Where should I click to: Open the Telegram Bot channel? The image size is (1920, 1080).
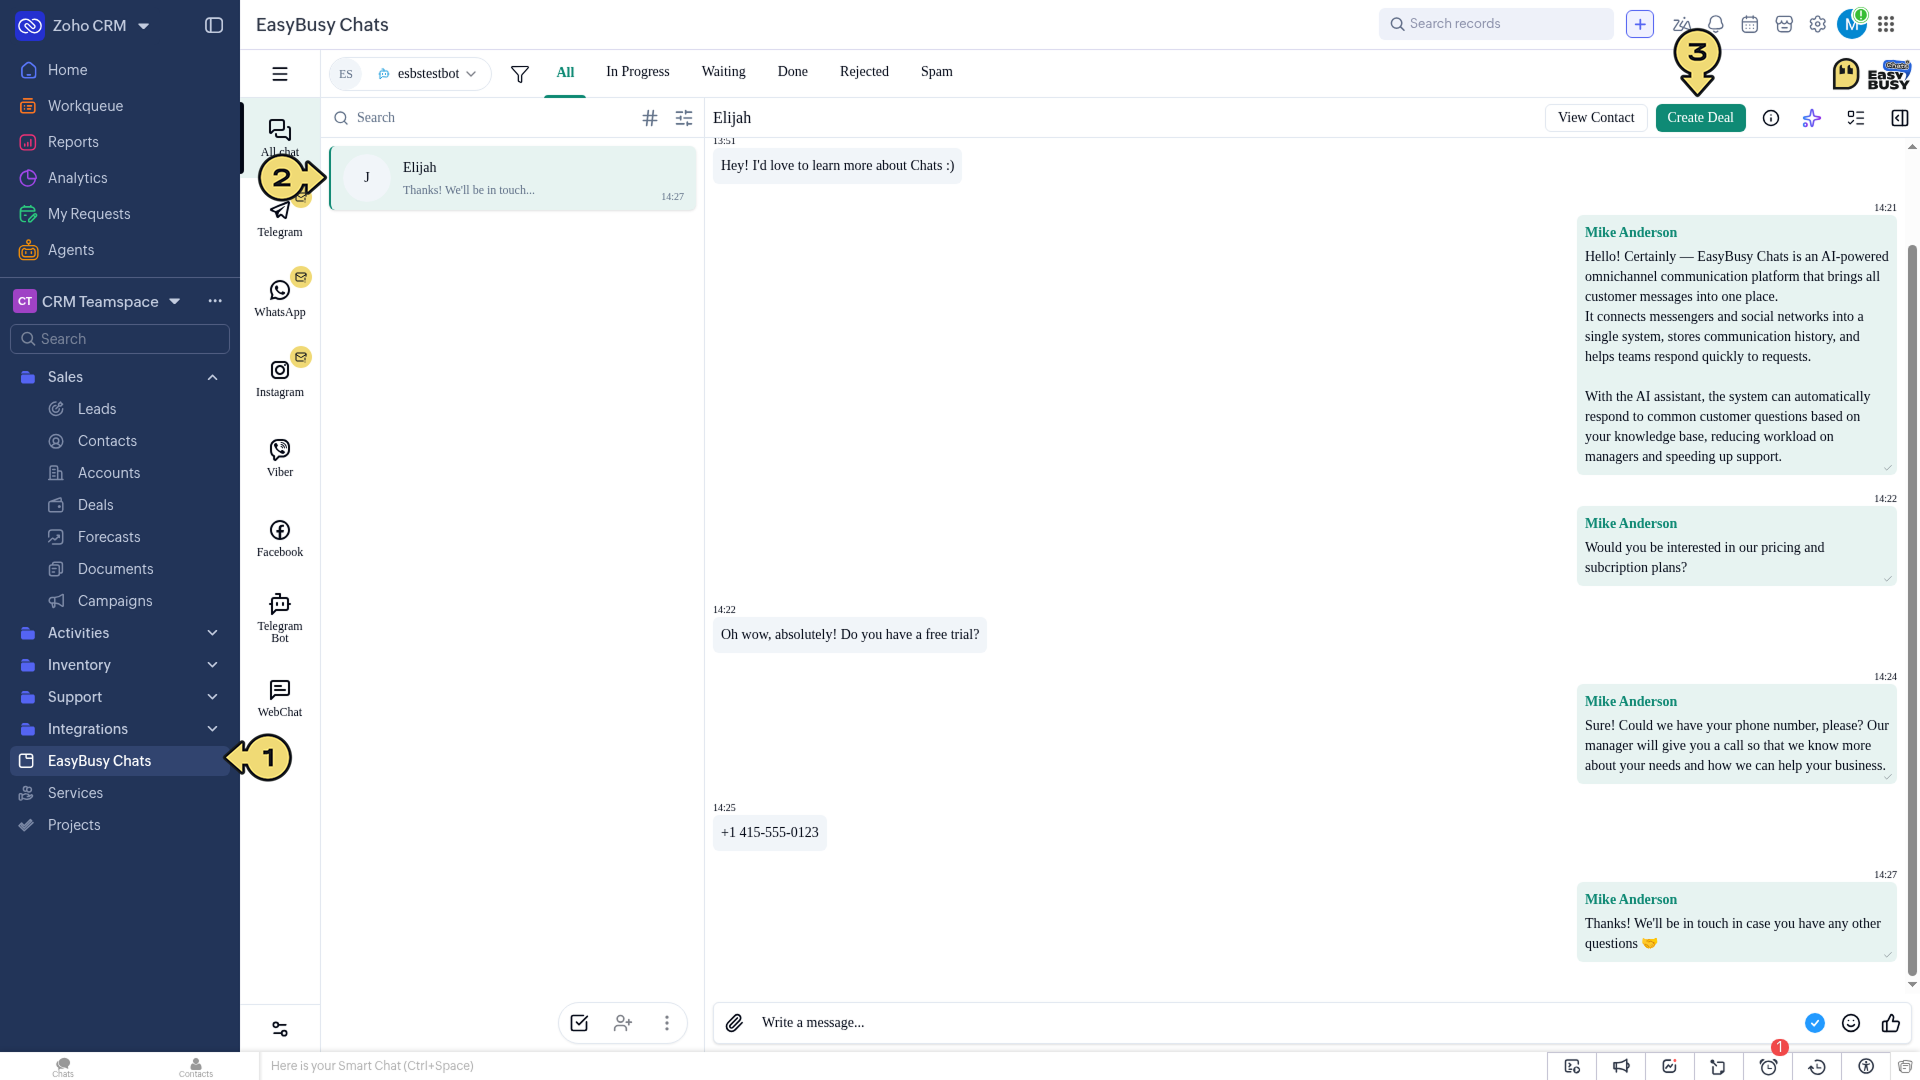pyautogui.click(x=280, y=616)
